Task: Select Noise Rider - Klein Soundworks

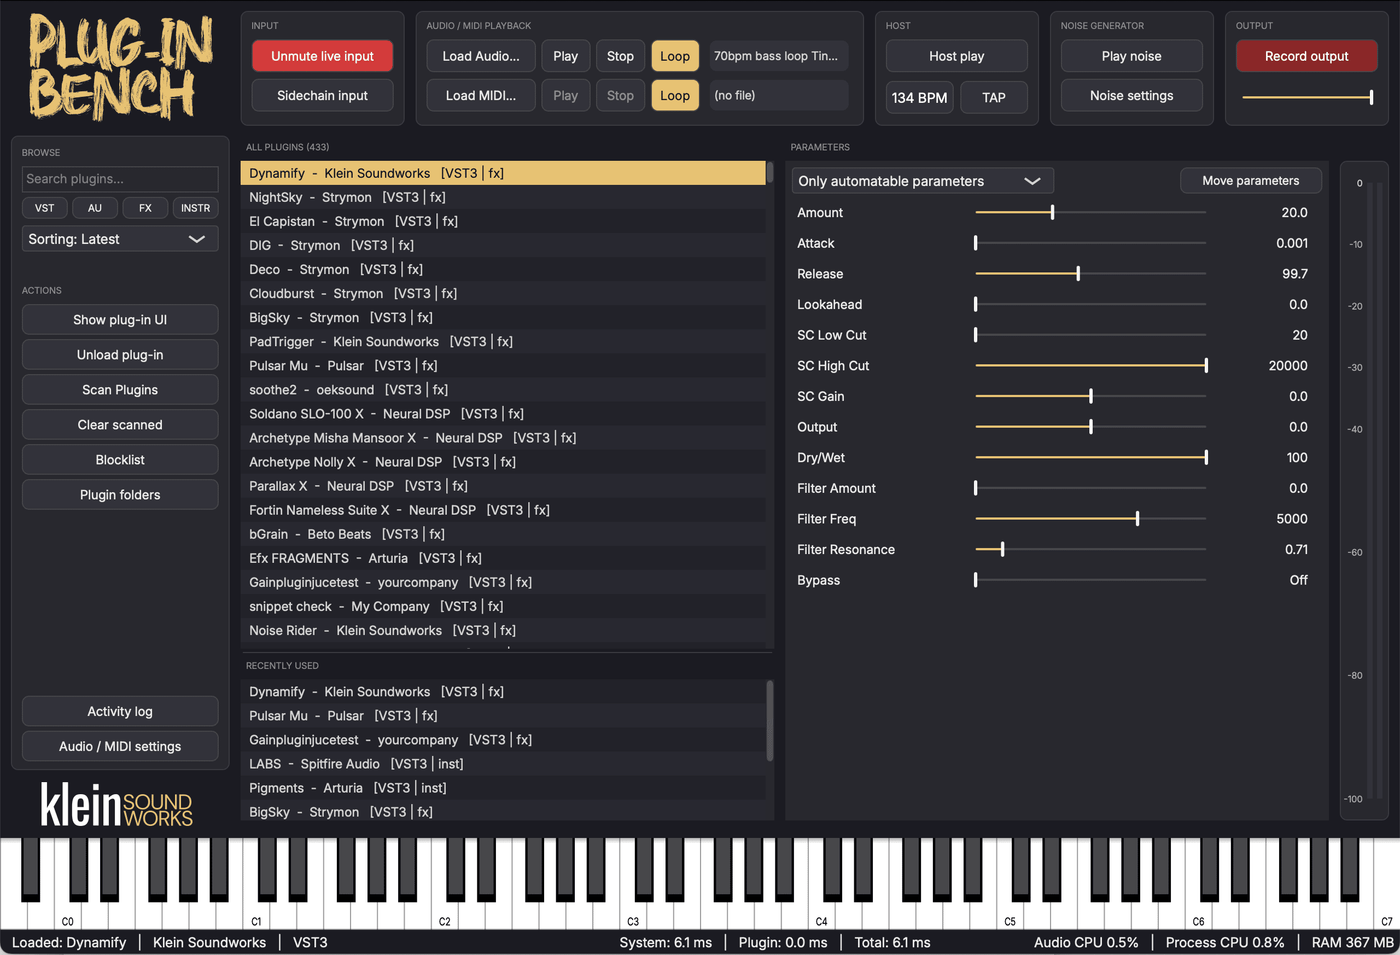Action: (503, 630)
